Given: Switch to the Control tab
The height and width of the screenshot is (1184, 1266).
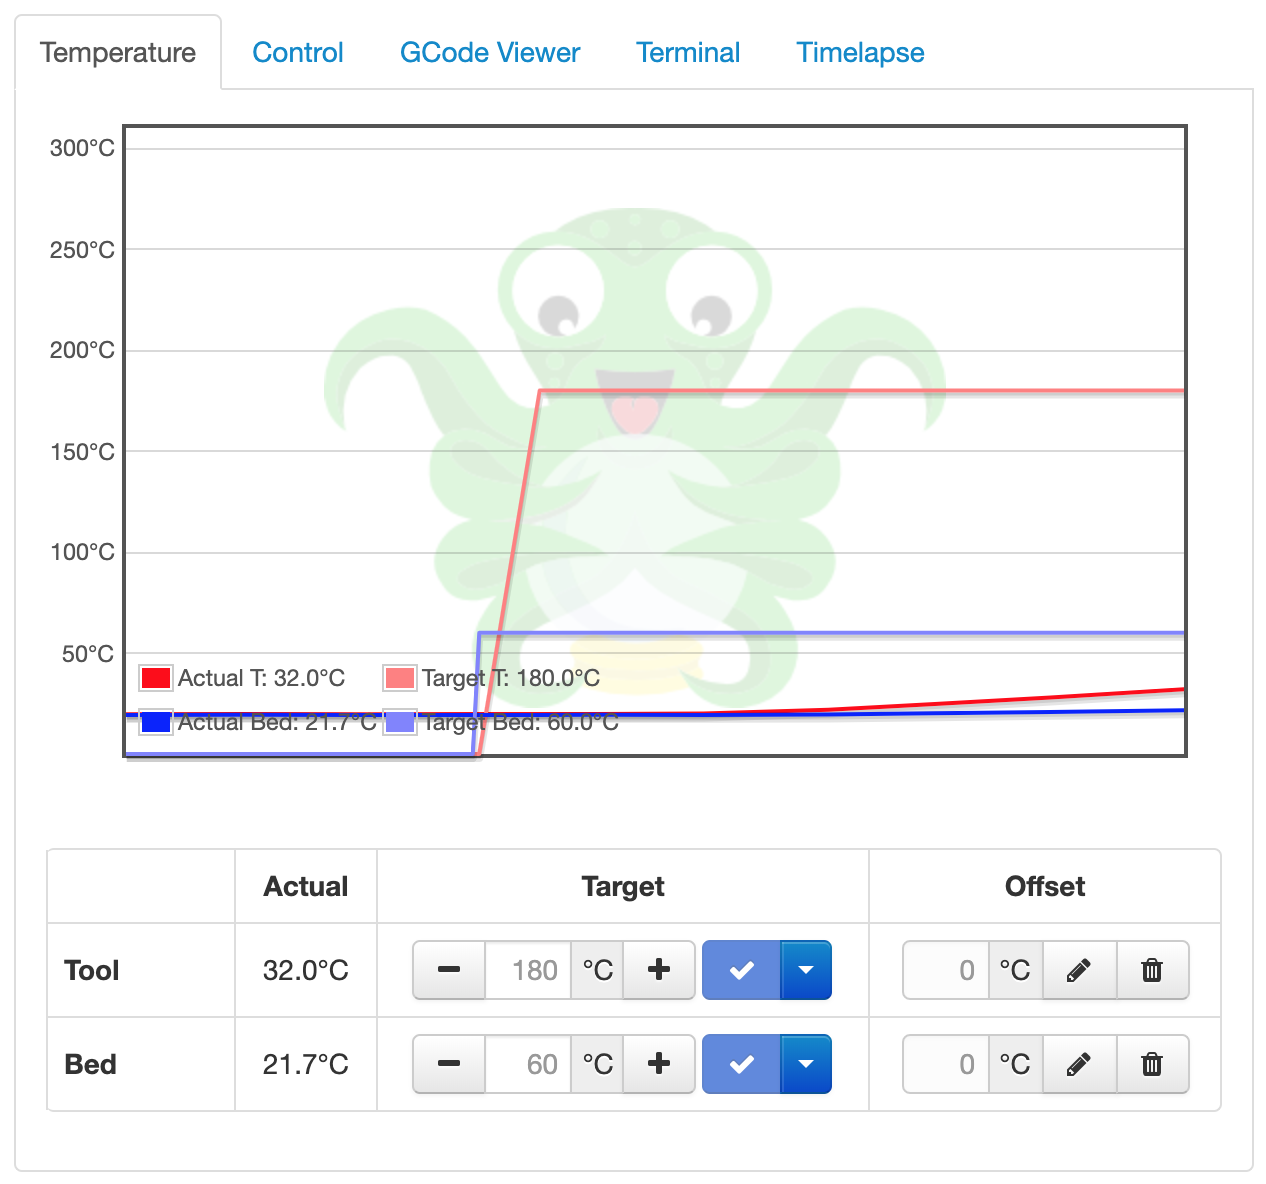Looking at the screenshot, I should click(298, 53).
